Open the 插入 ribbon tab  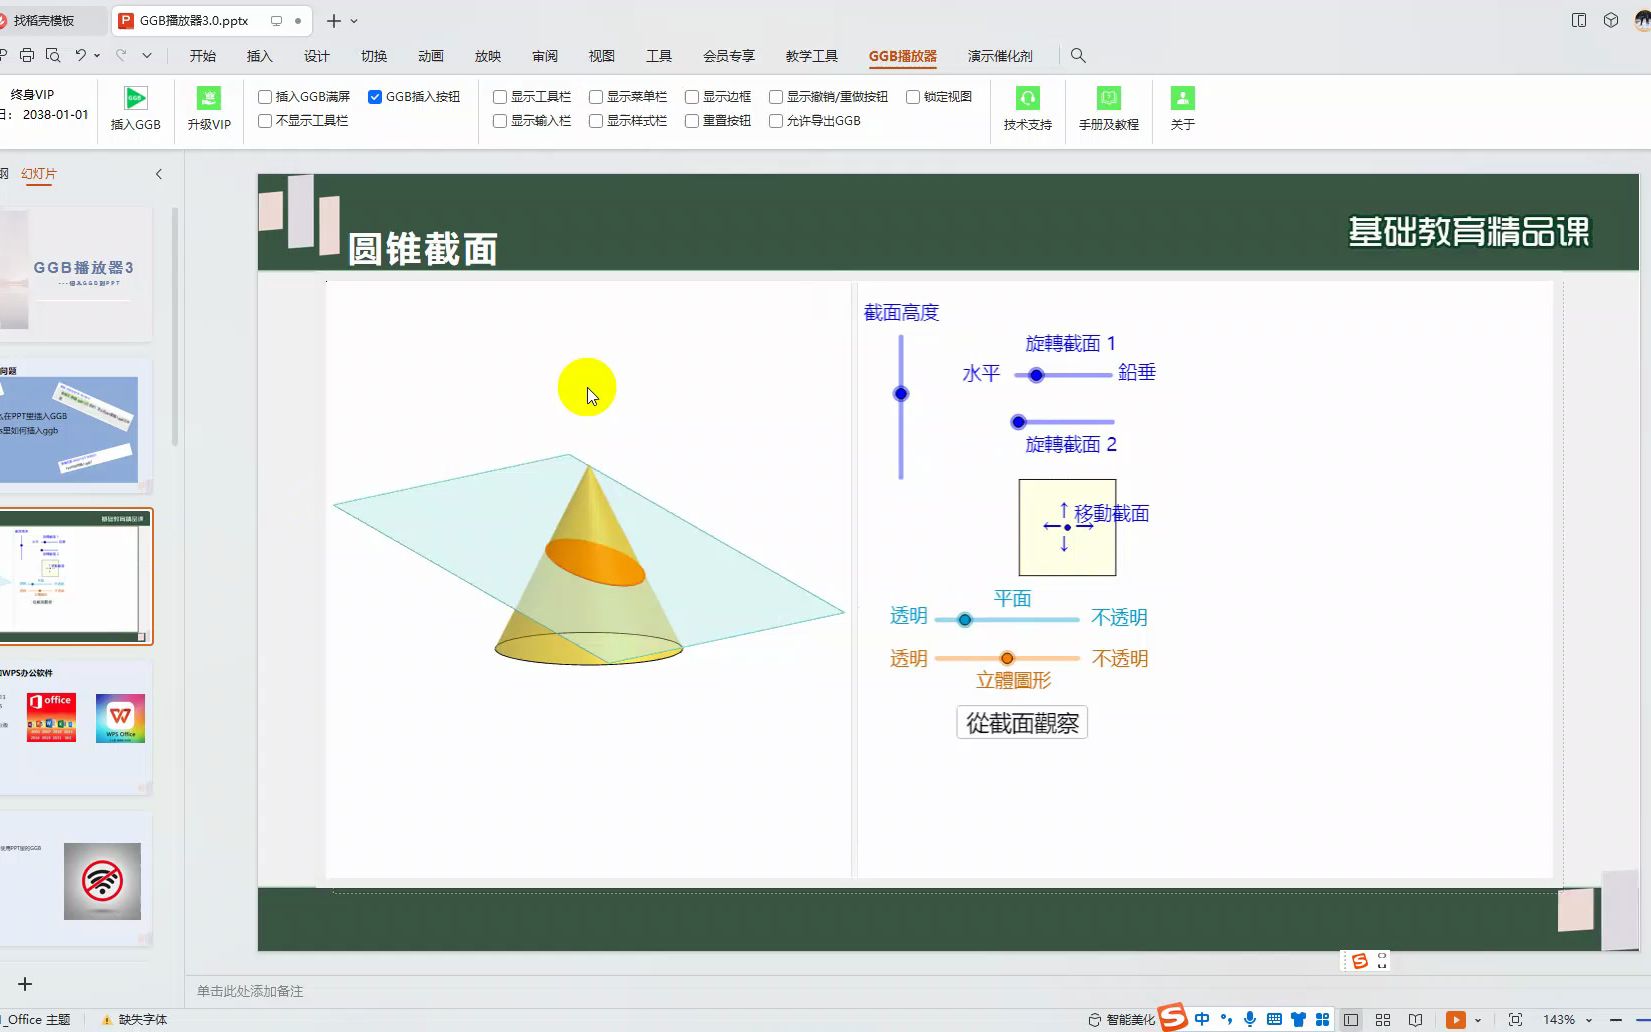click(x=260, y=56)
